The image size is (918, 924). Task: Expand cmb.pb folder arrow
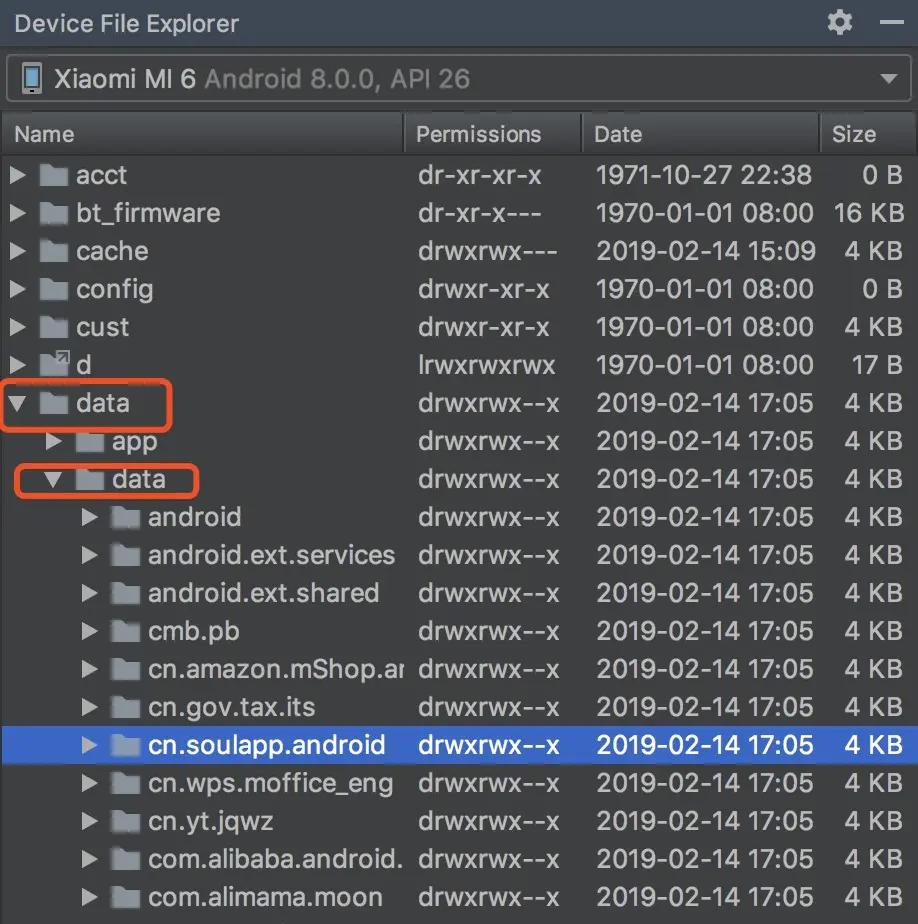pyautogui.click(x=90, y=631)
